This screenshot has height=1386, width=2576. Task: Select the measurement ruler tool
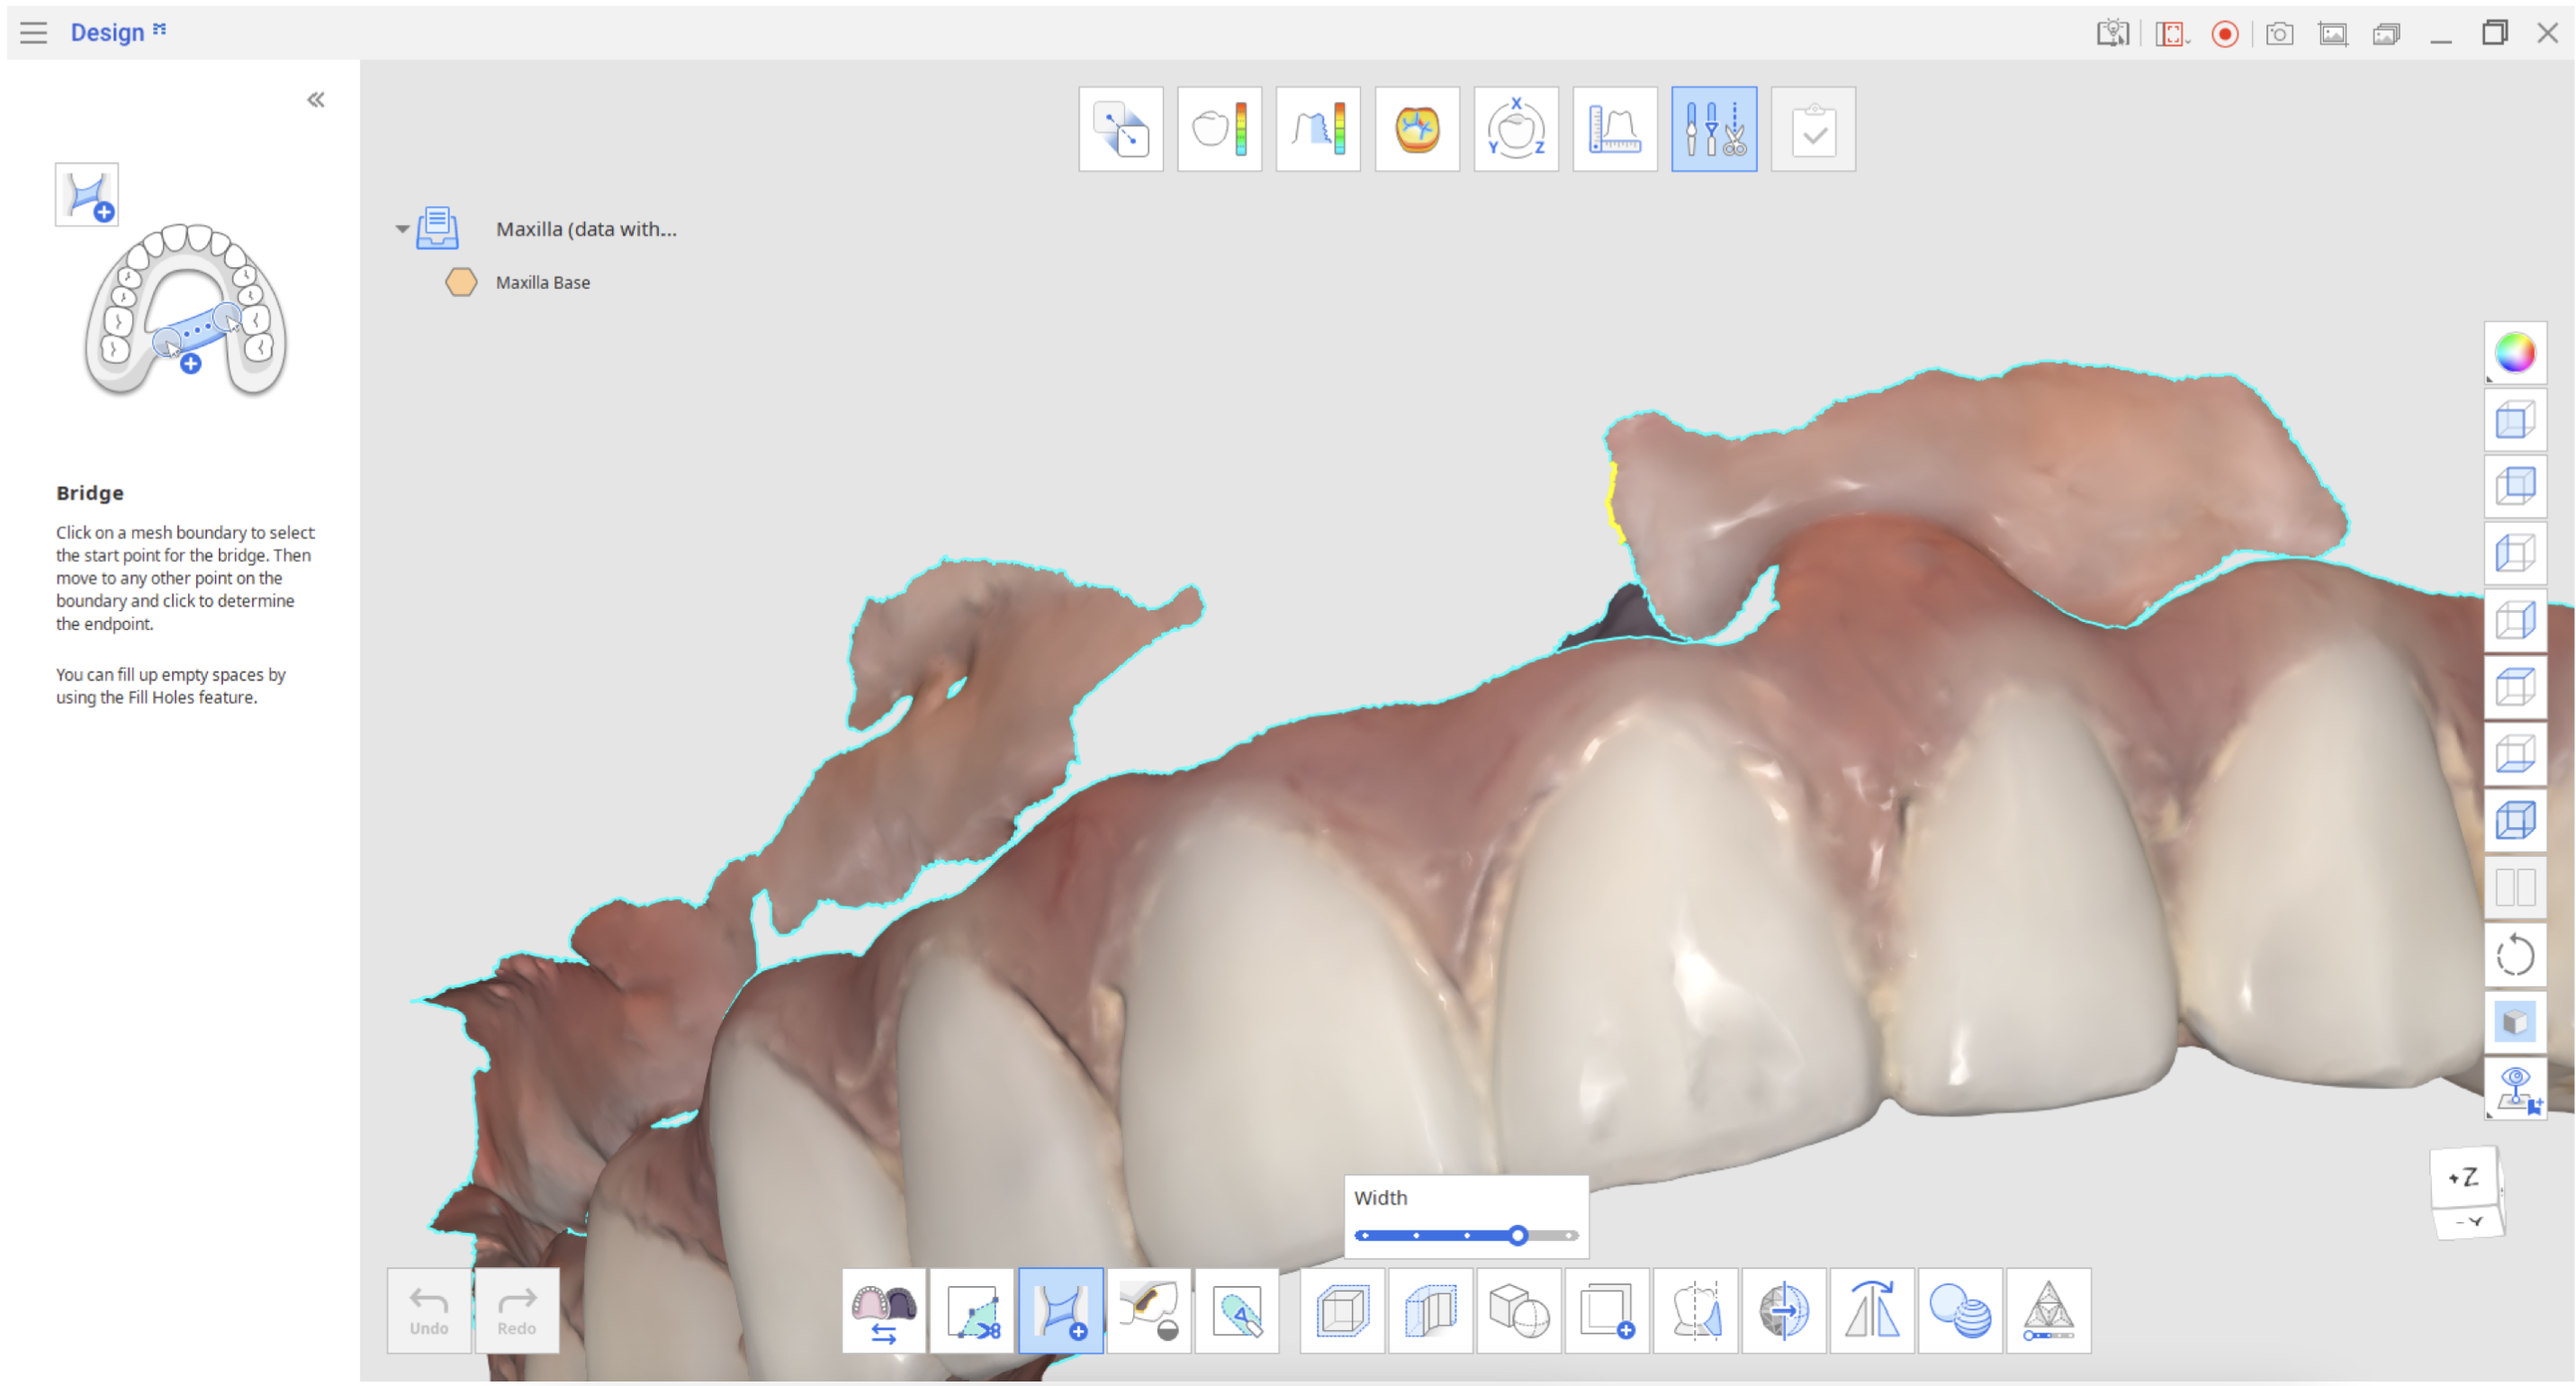pos(1614,129)
